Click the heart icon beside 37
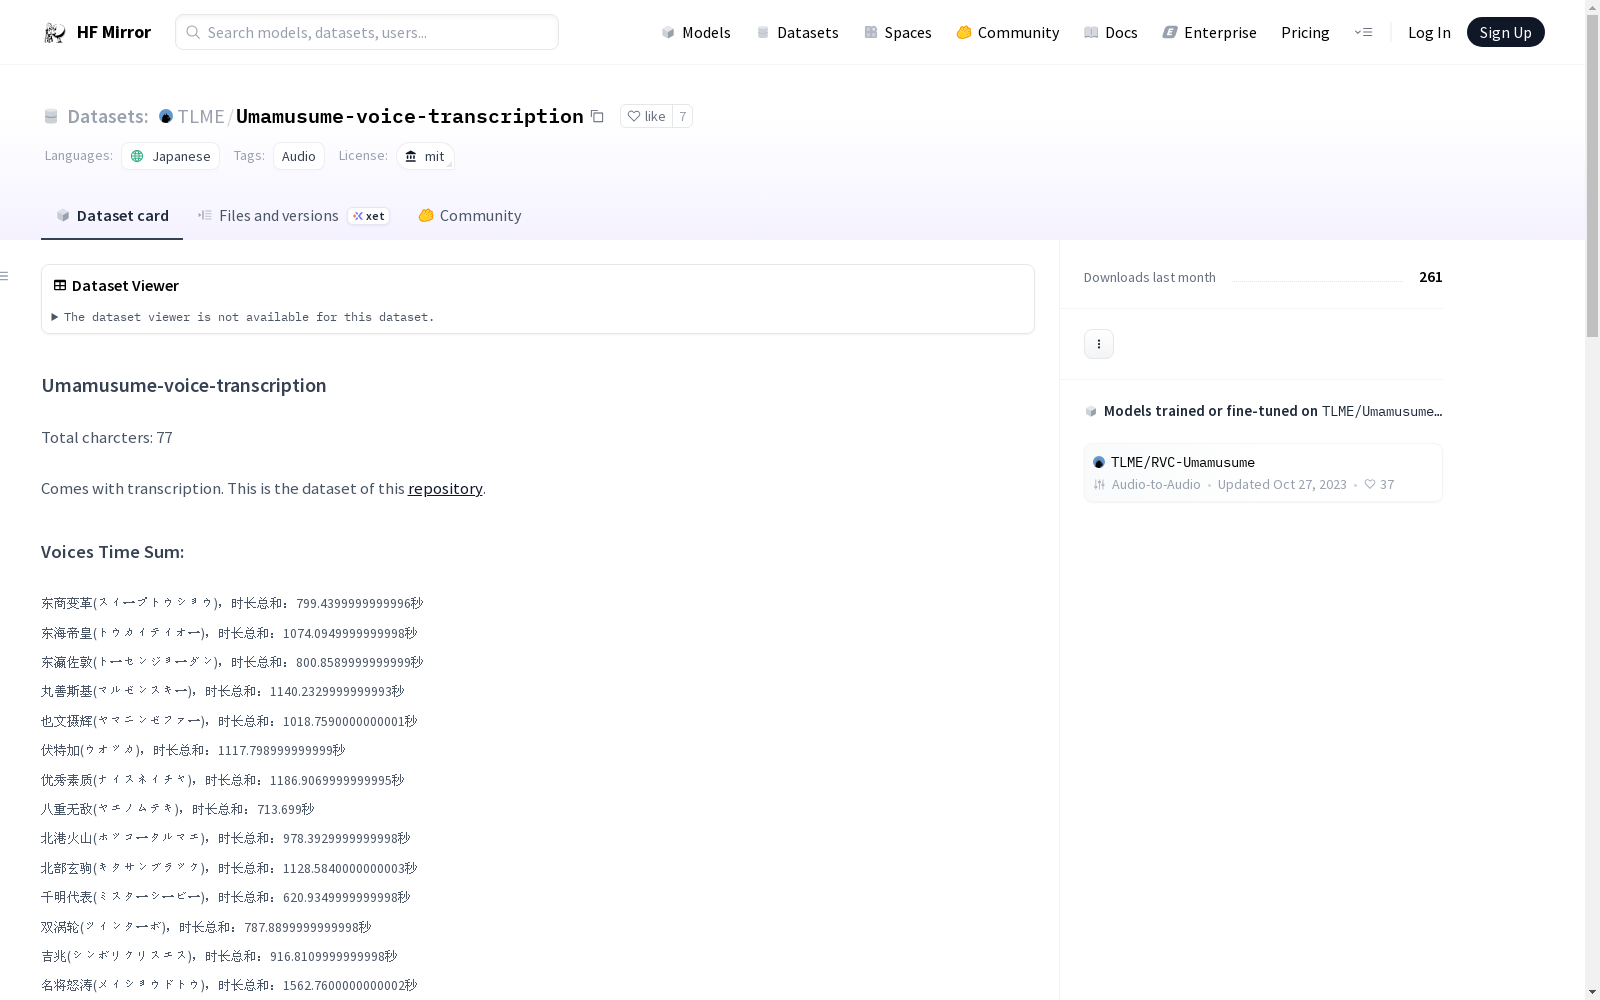The image size is (1600, 1000). pos(1370,484)
